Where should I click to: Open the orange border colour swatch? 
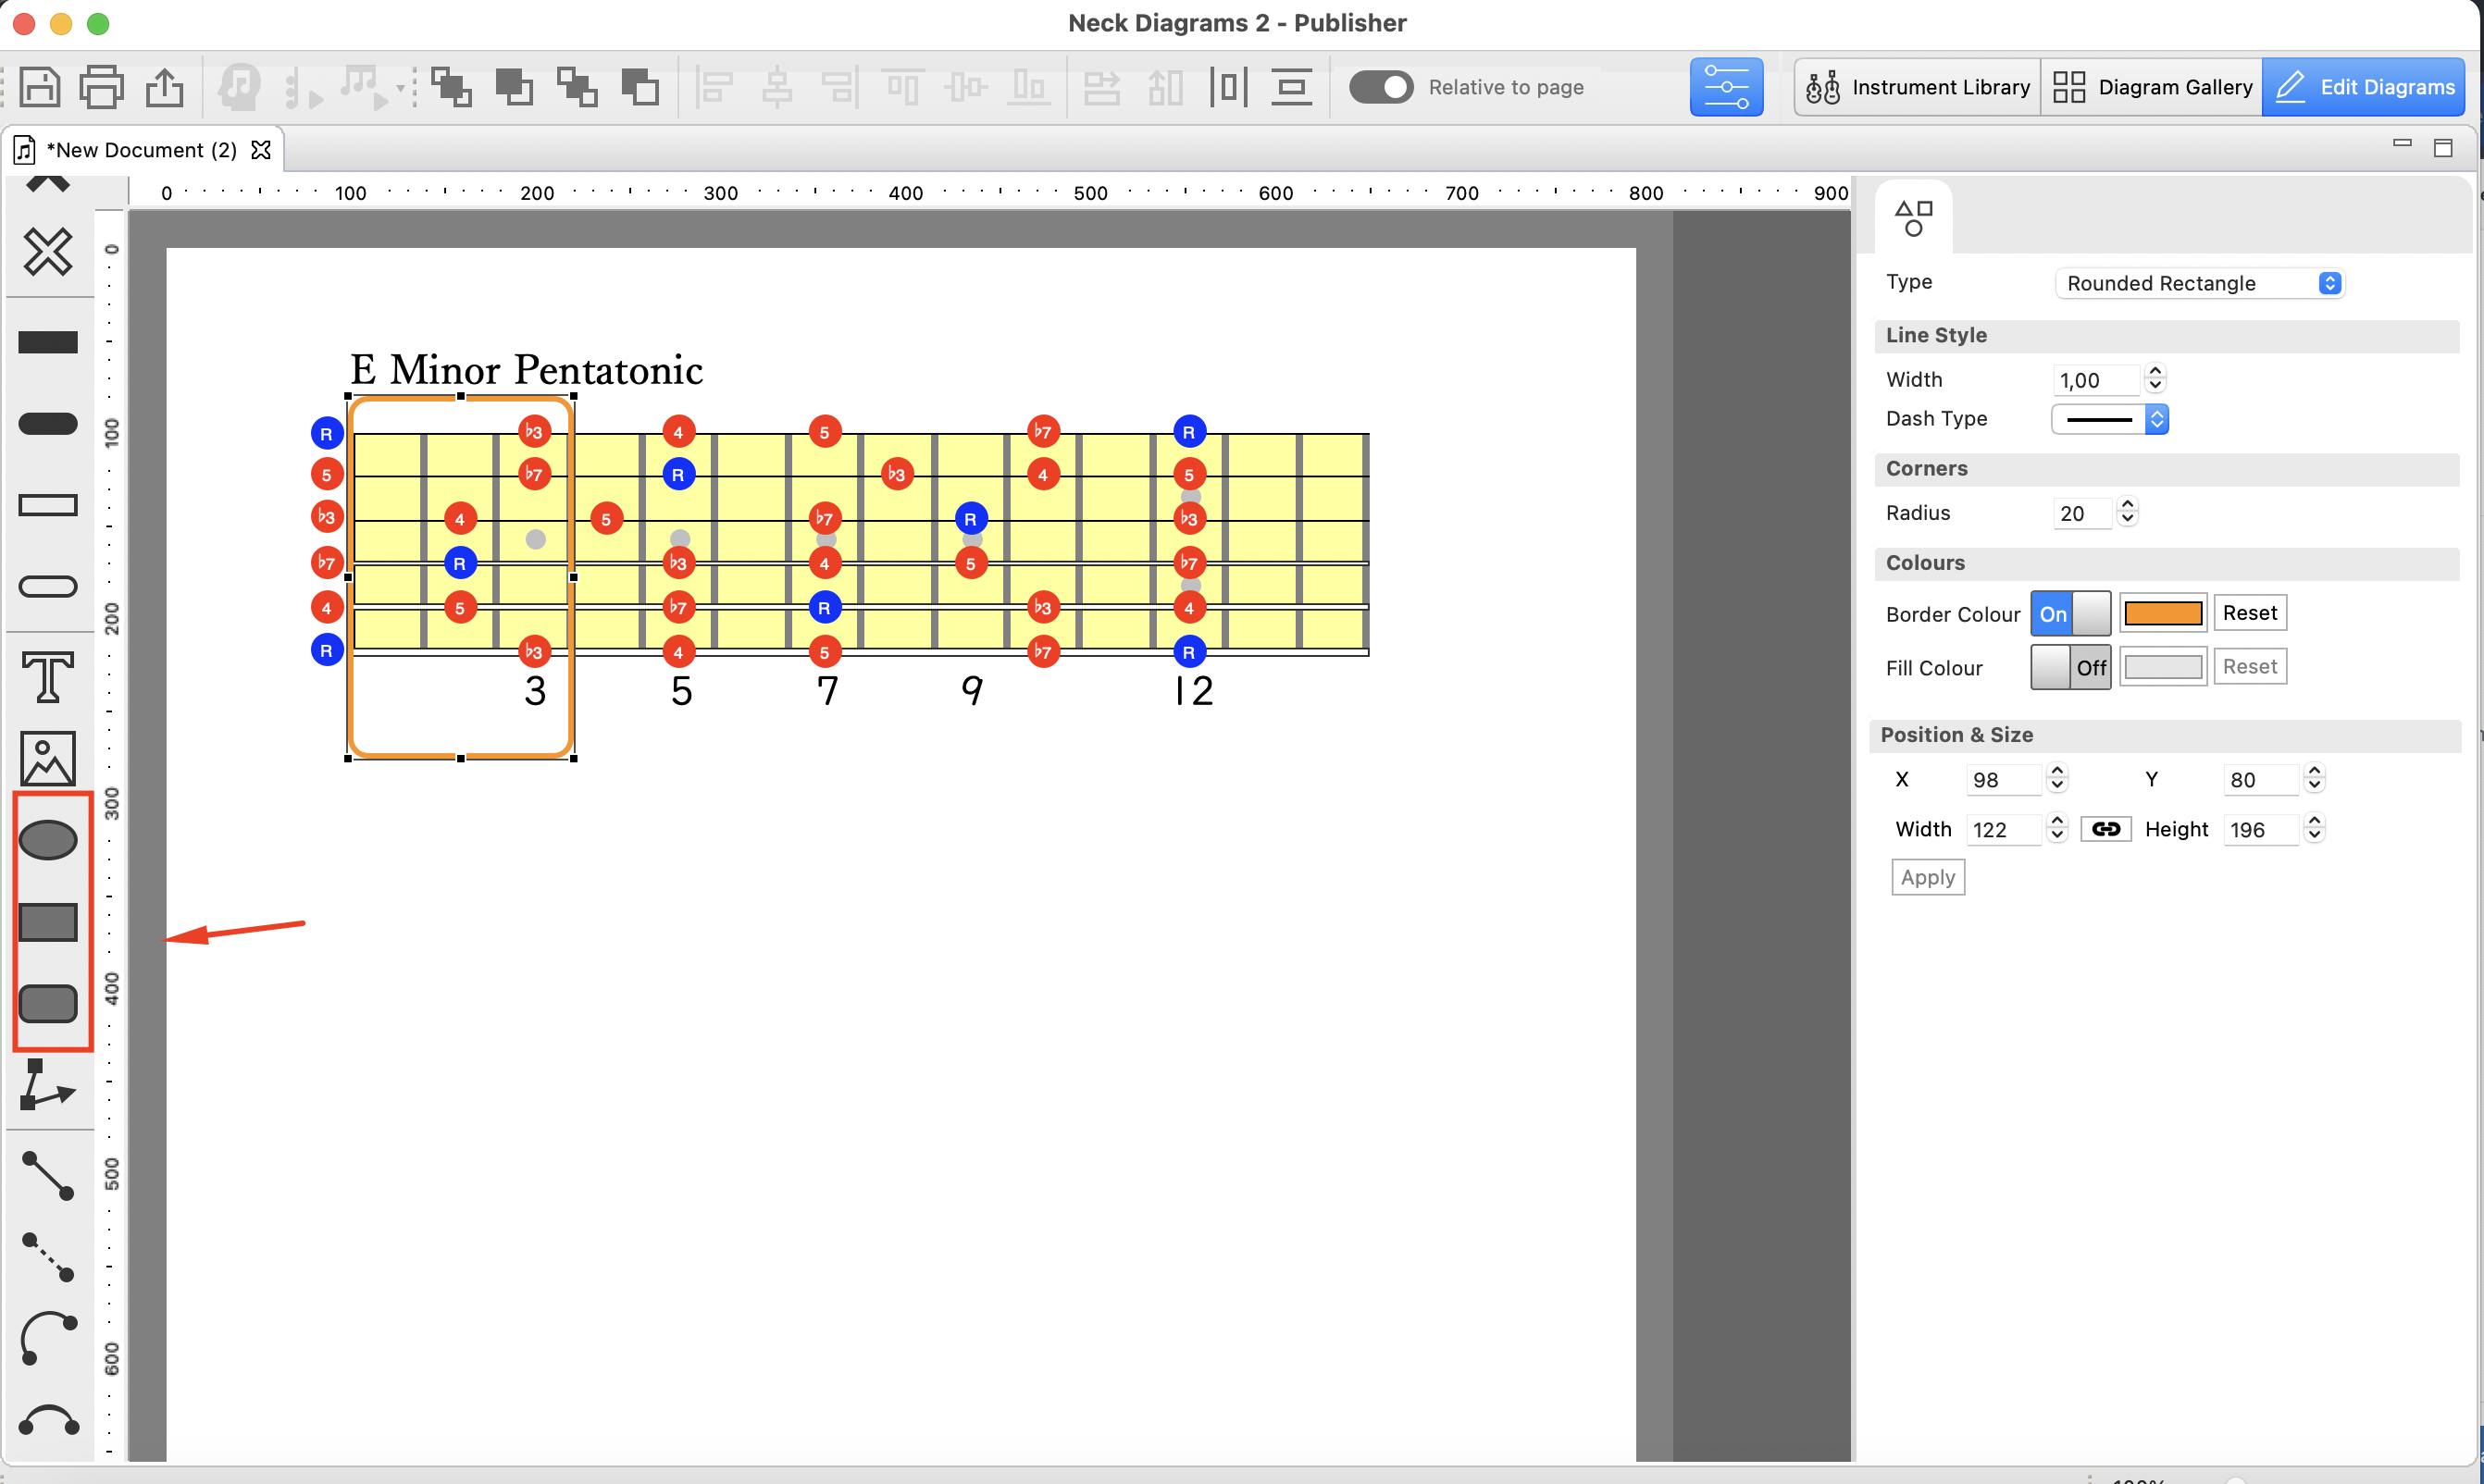(x=2162, y=613)
